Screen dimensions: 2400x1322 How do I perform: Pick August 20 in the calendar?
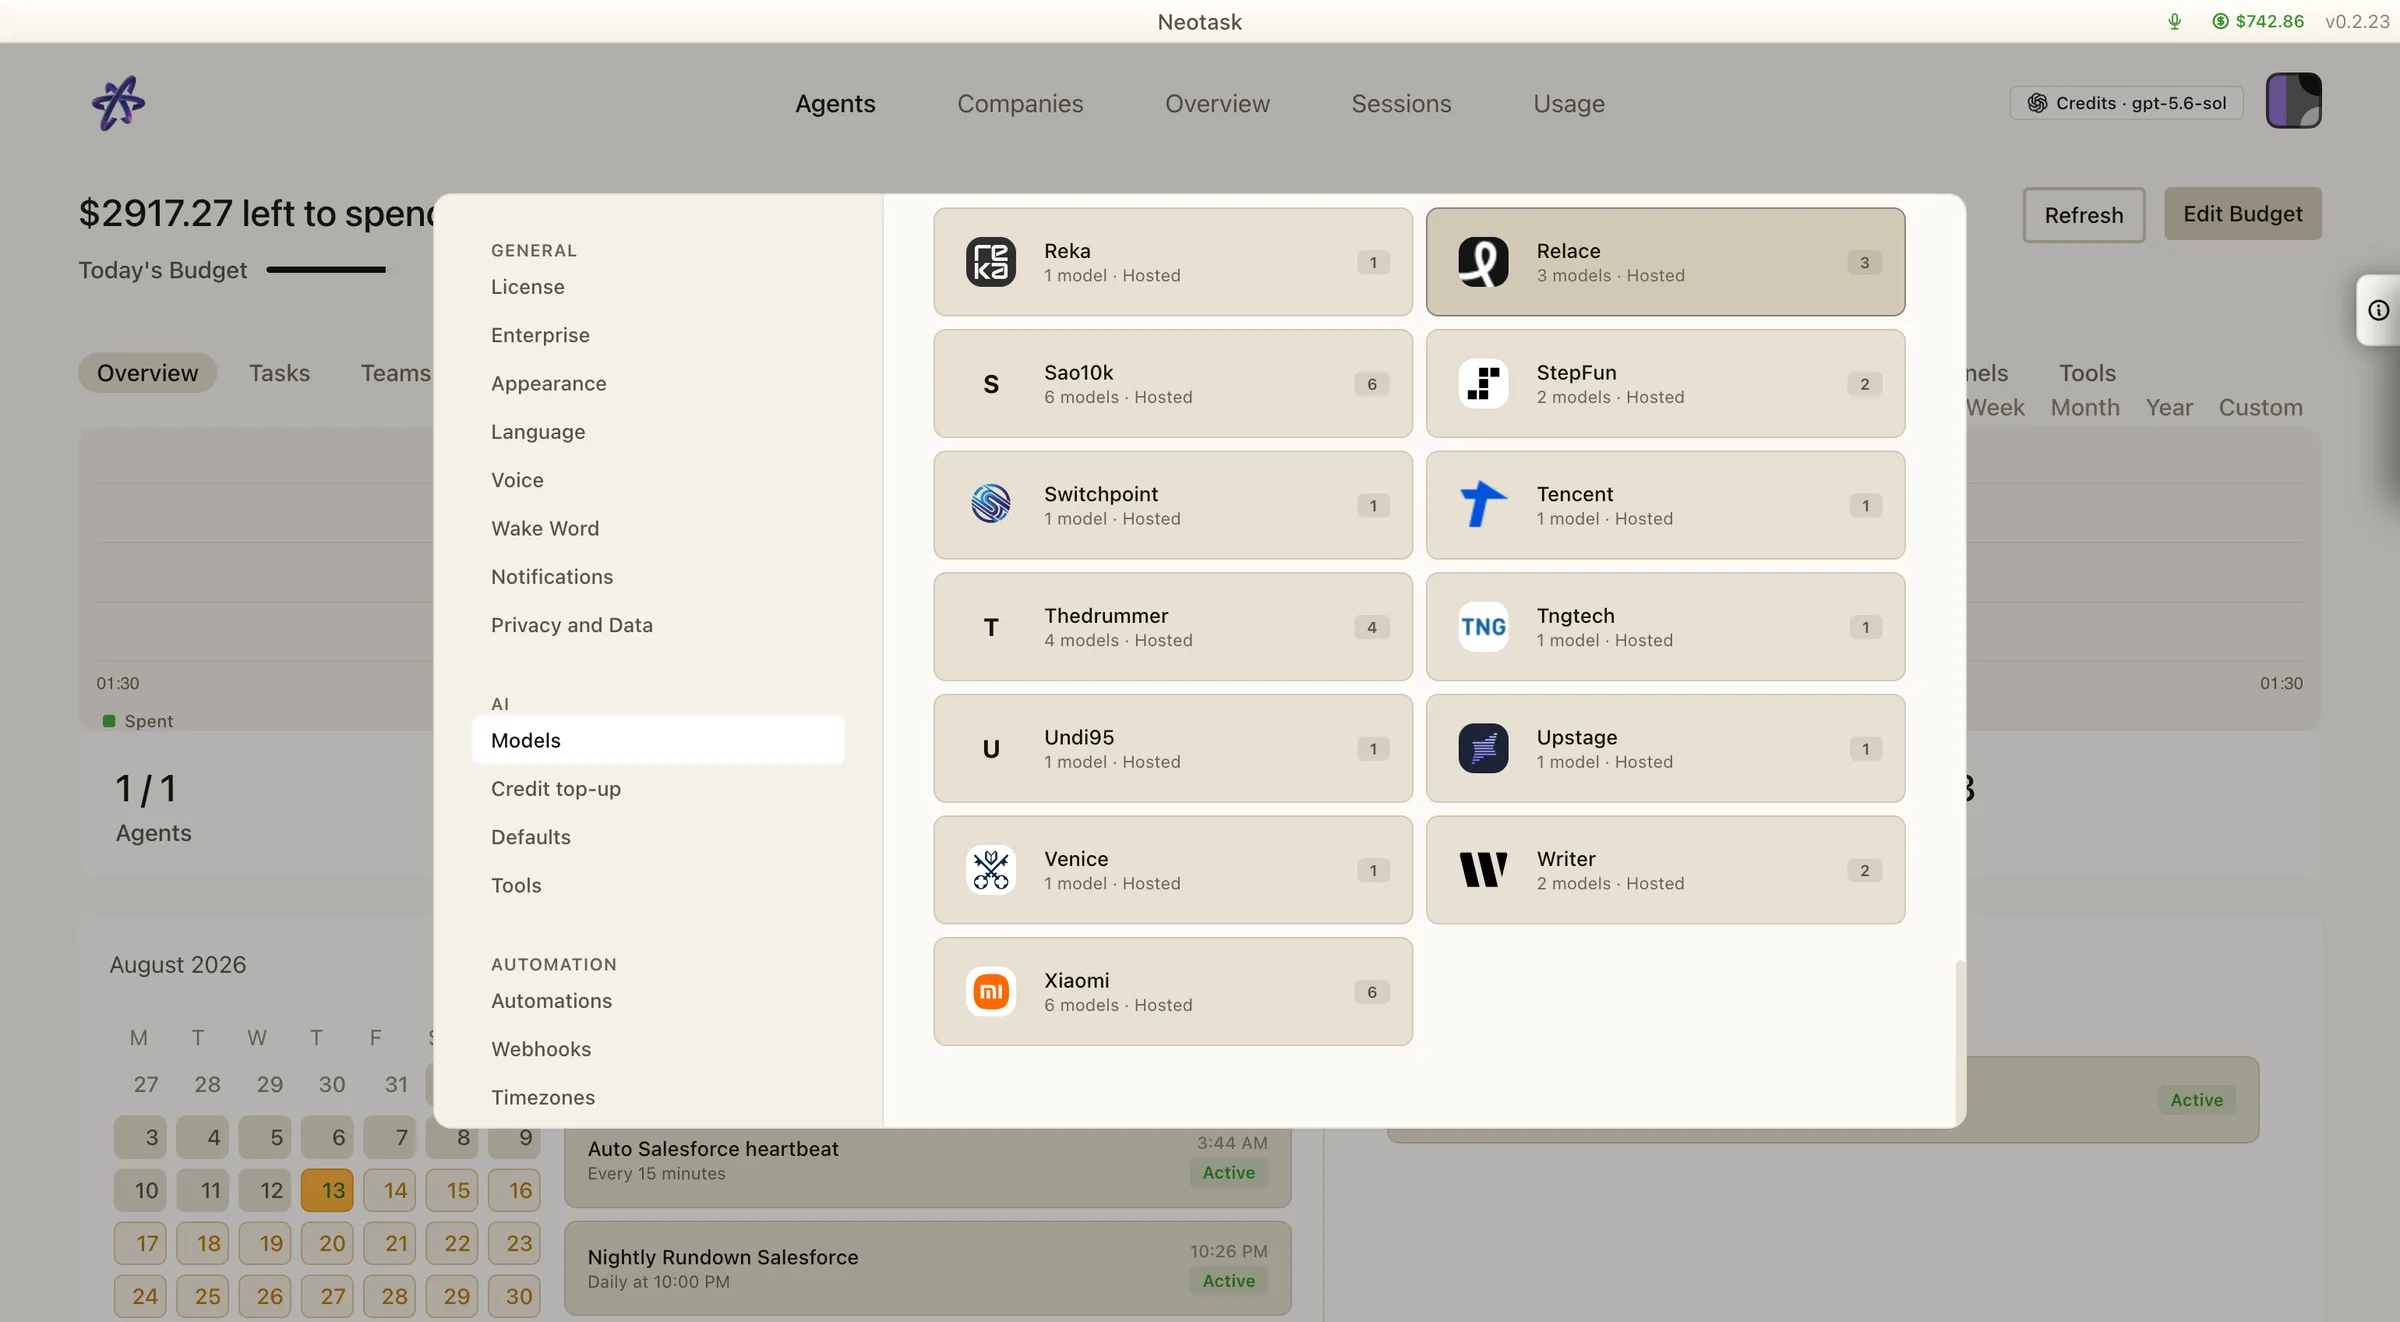tap(327, 1243)
